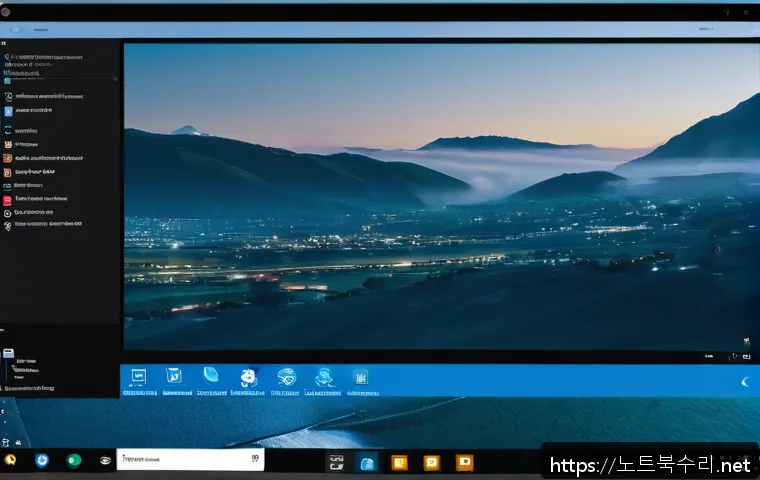Open the blue circular icon on the taskbar

42,461
